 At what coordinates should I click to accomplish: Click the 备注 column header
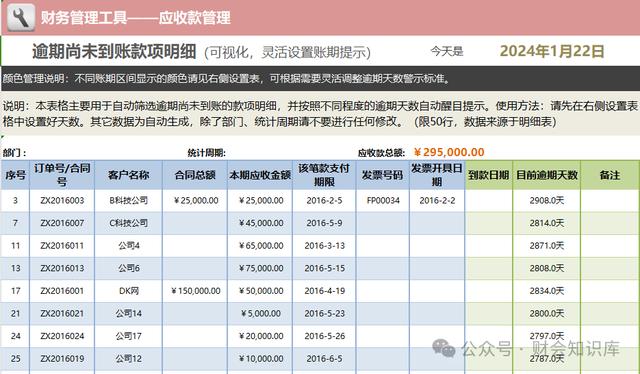coord(610,175)
